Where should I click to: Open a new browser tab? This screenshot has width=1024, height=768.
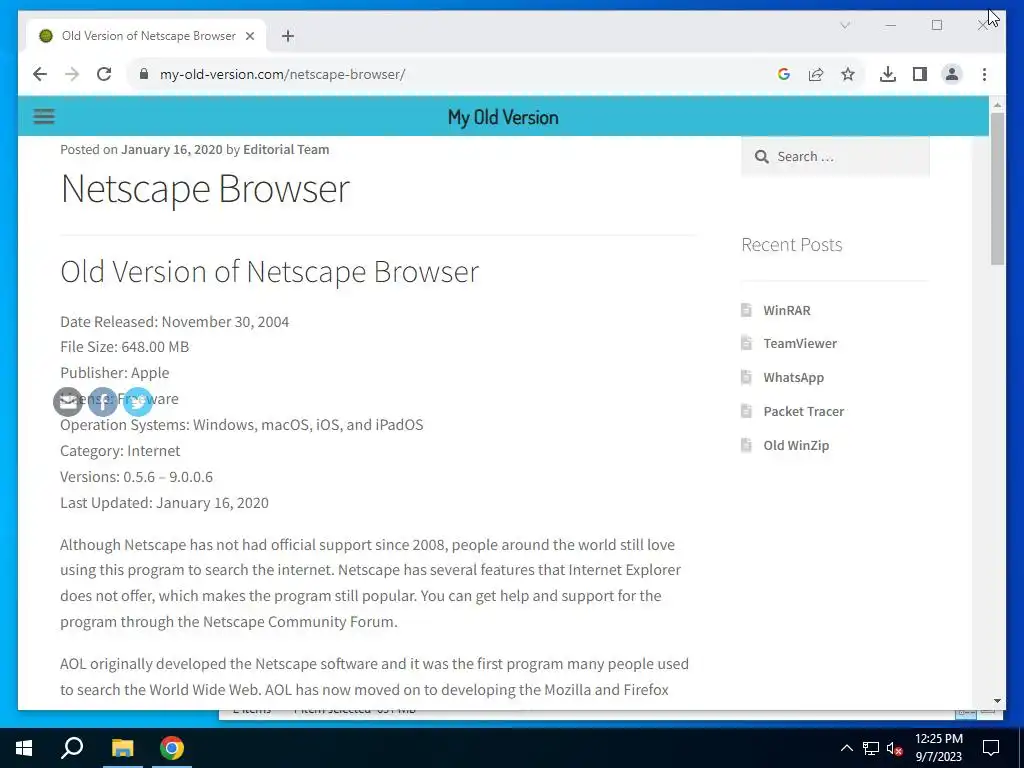click(288, 36)
